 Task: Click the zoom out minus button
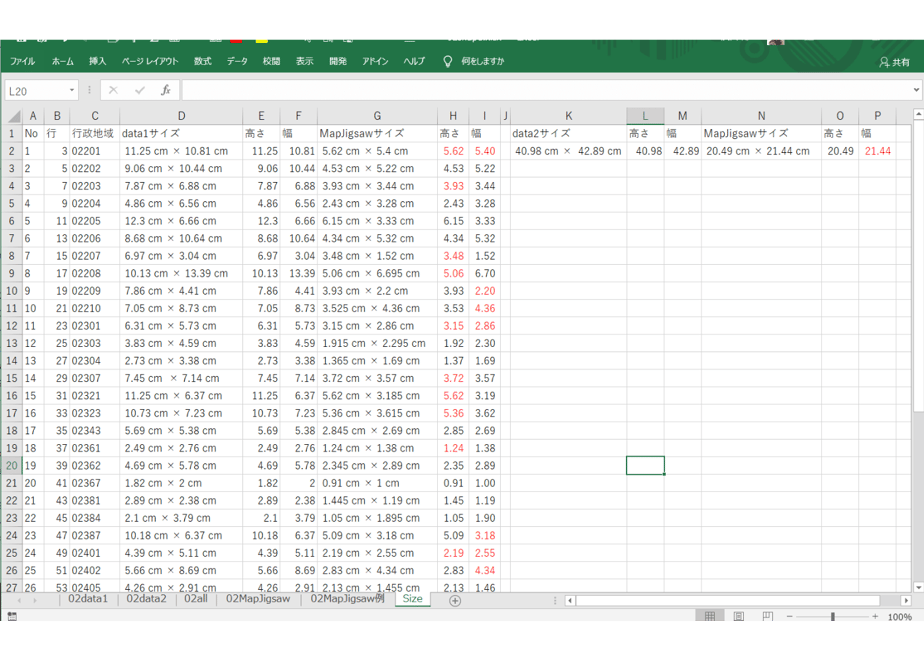click(x=790, y=616)
